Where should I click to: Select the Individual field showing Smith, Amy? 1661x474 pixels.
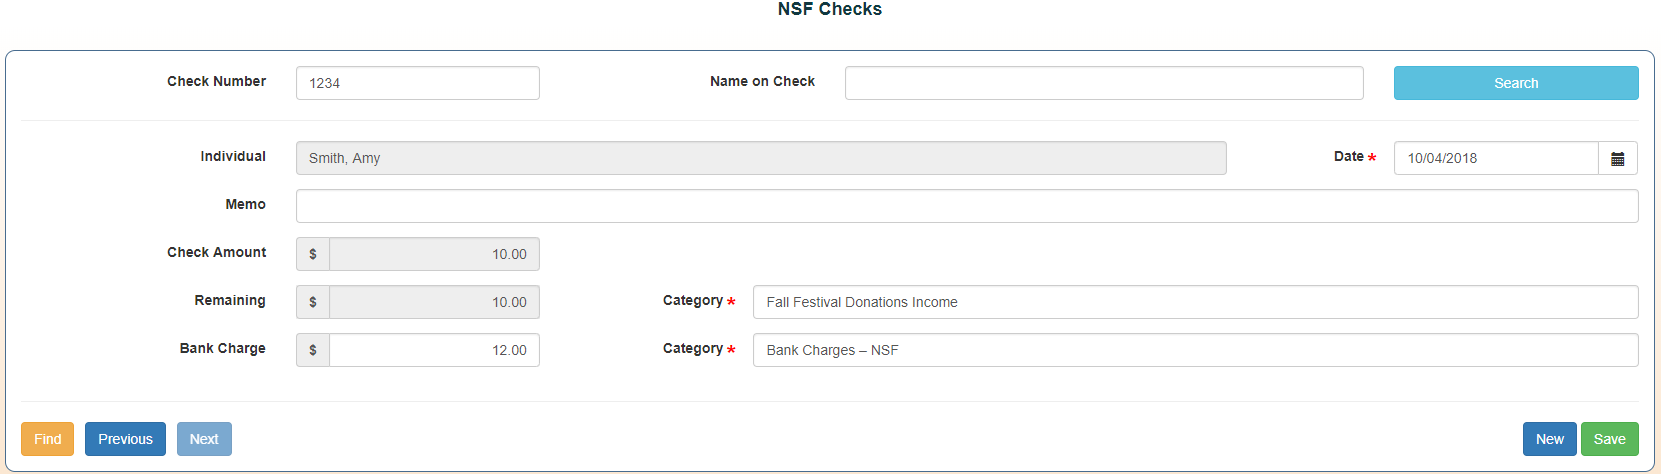tap(760, 158)
